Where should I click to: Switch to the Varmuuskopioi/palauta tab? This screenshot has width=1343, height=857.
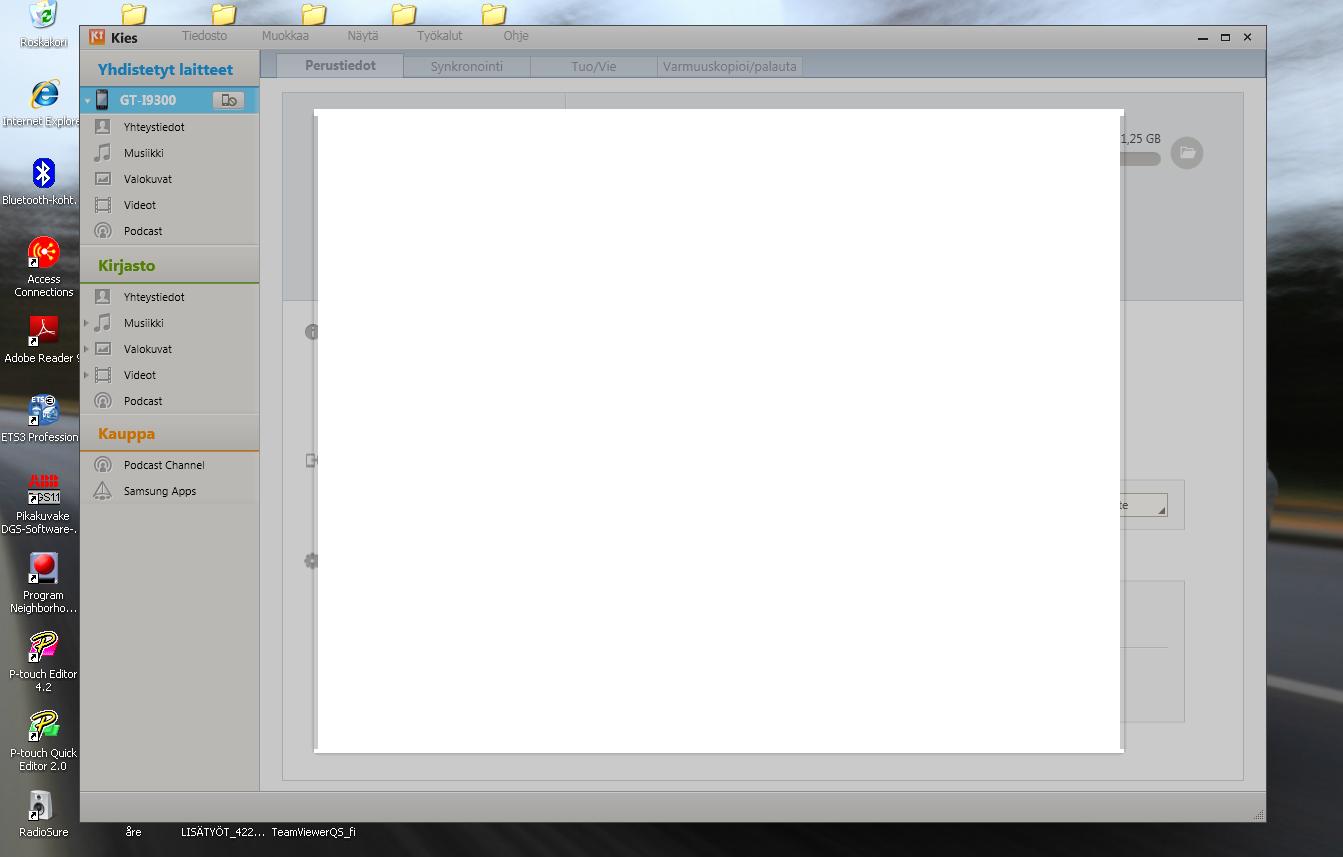tap(729, 67)
